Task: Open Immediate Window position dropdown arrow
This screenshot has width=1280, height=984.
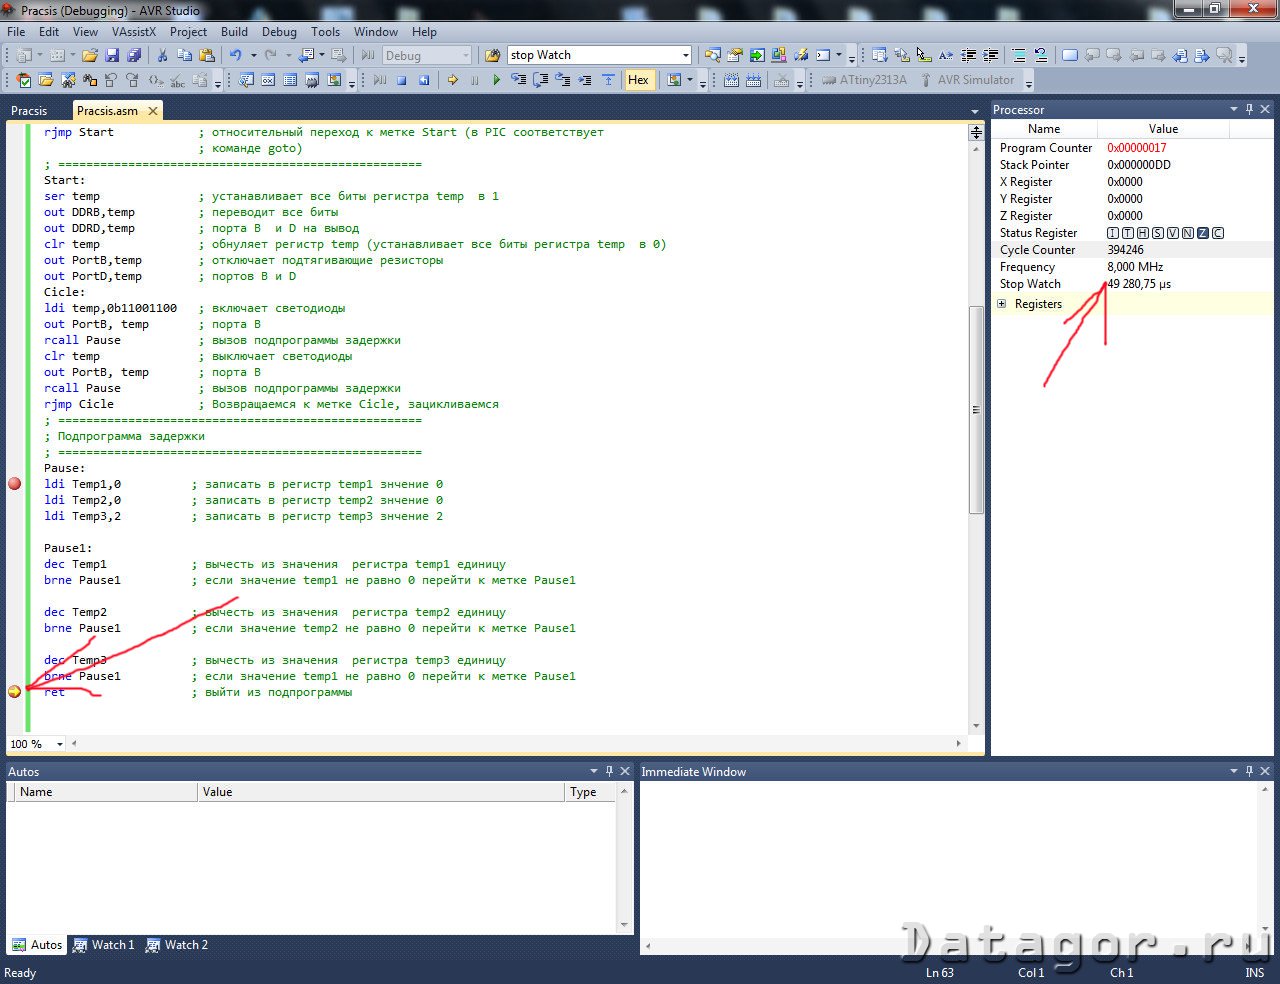Action: tap(1233, 771)
